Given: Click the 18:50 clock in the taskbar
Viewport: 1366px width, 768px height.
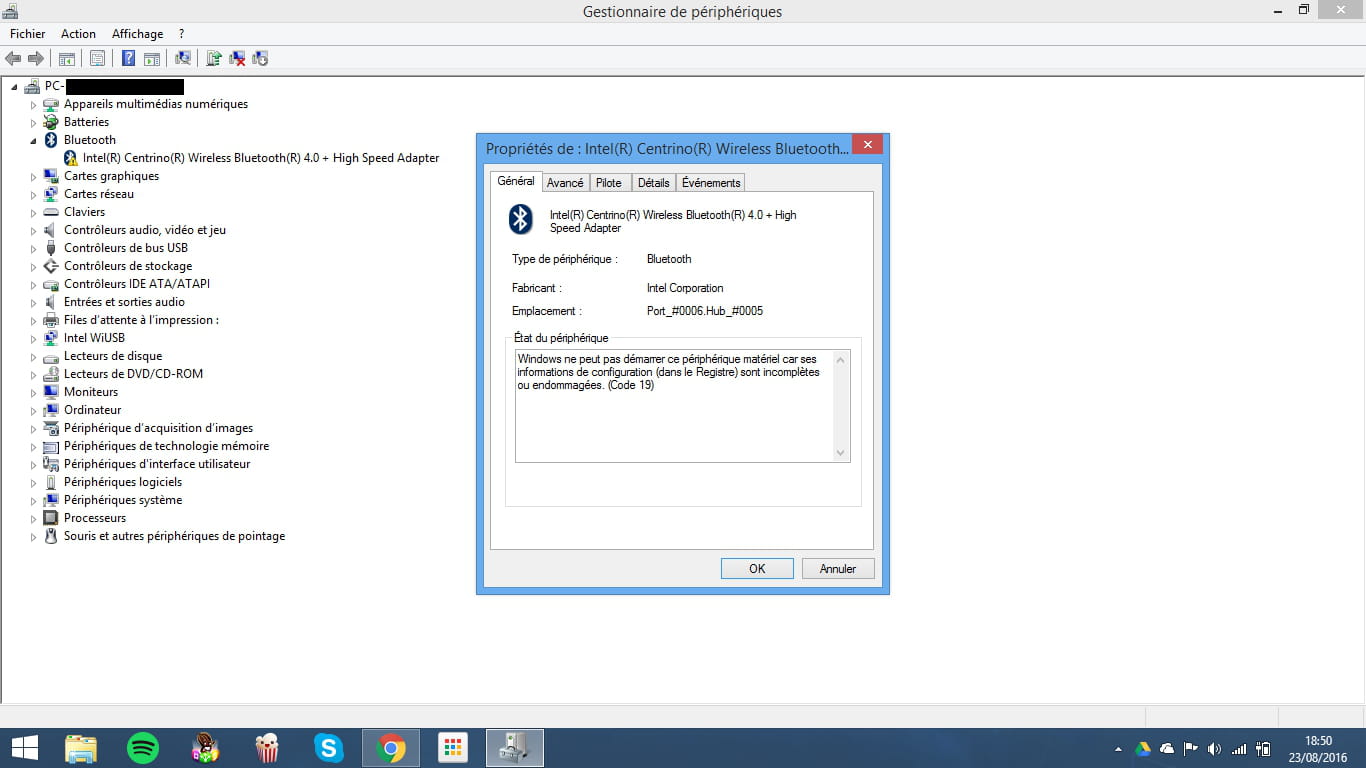Looking at the screenshot, I should coord(1319,740).
